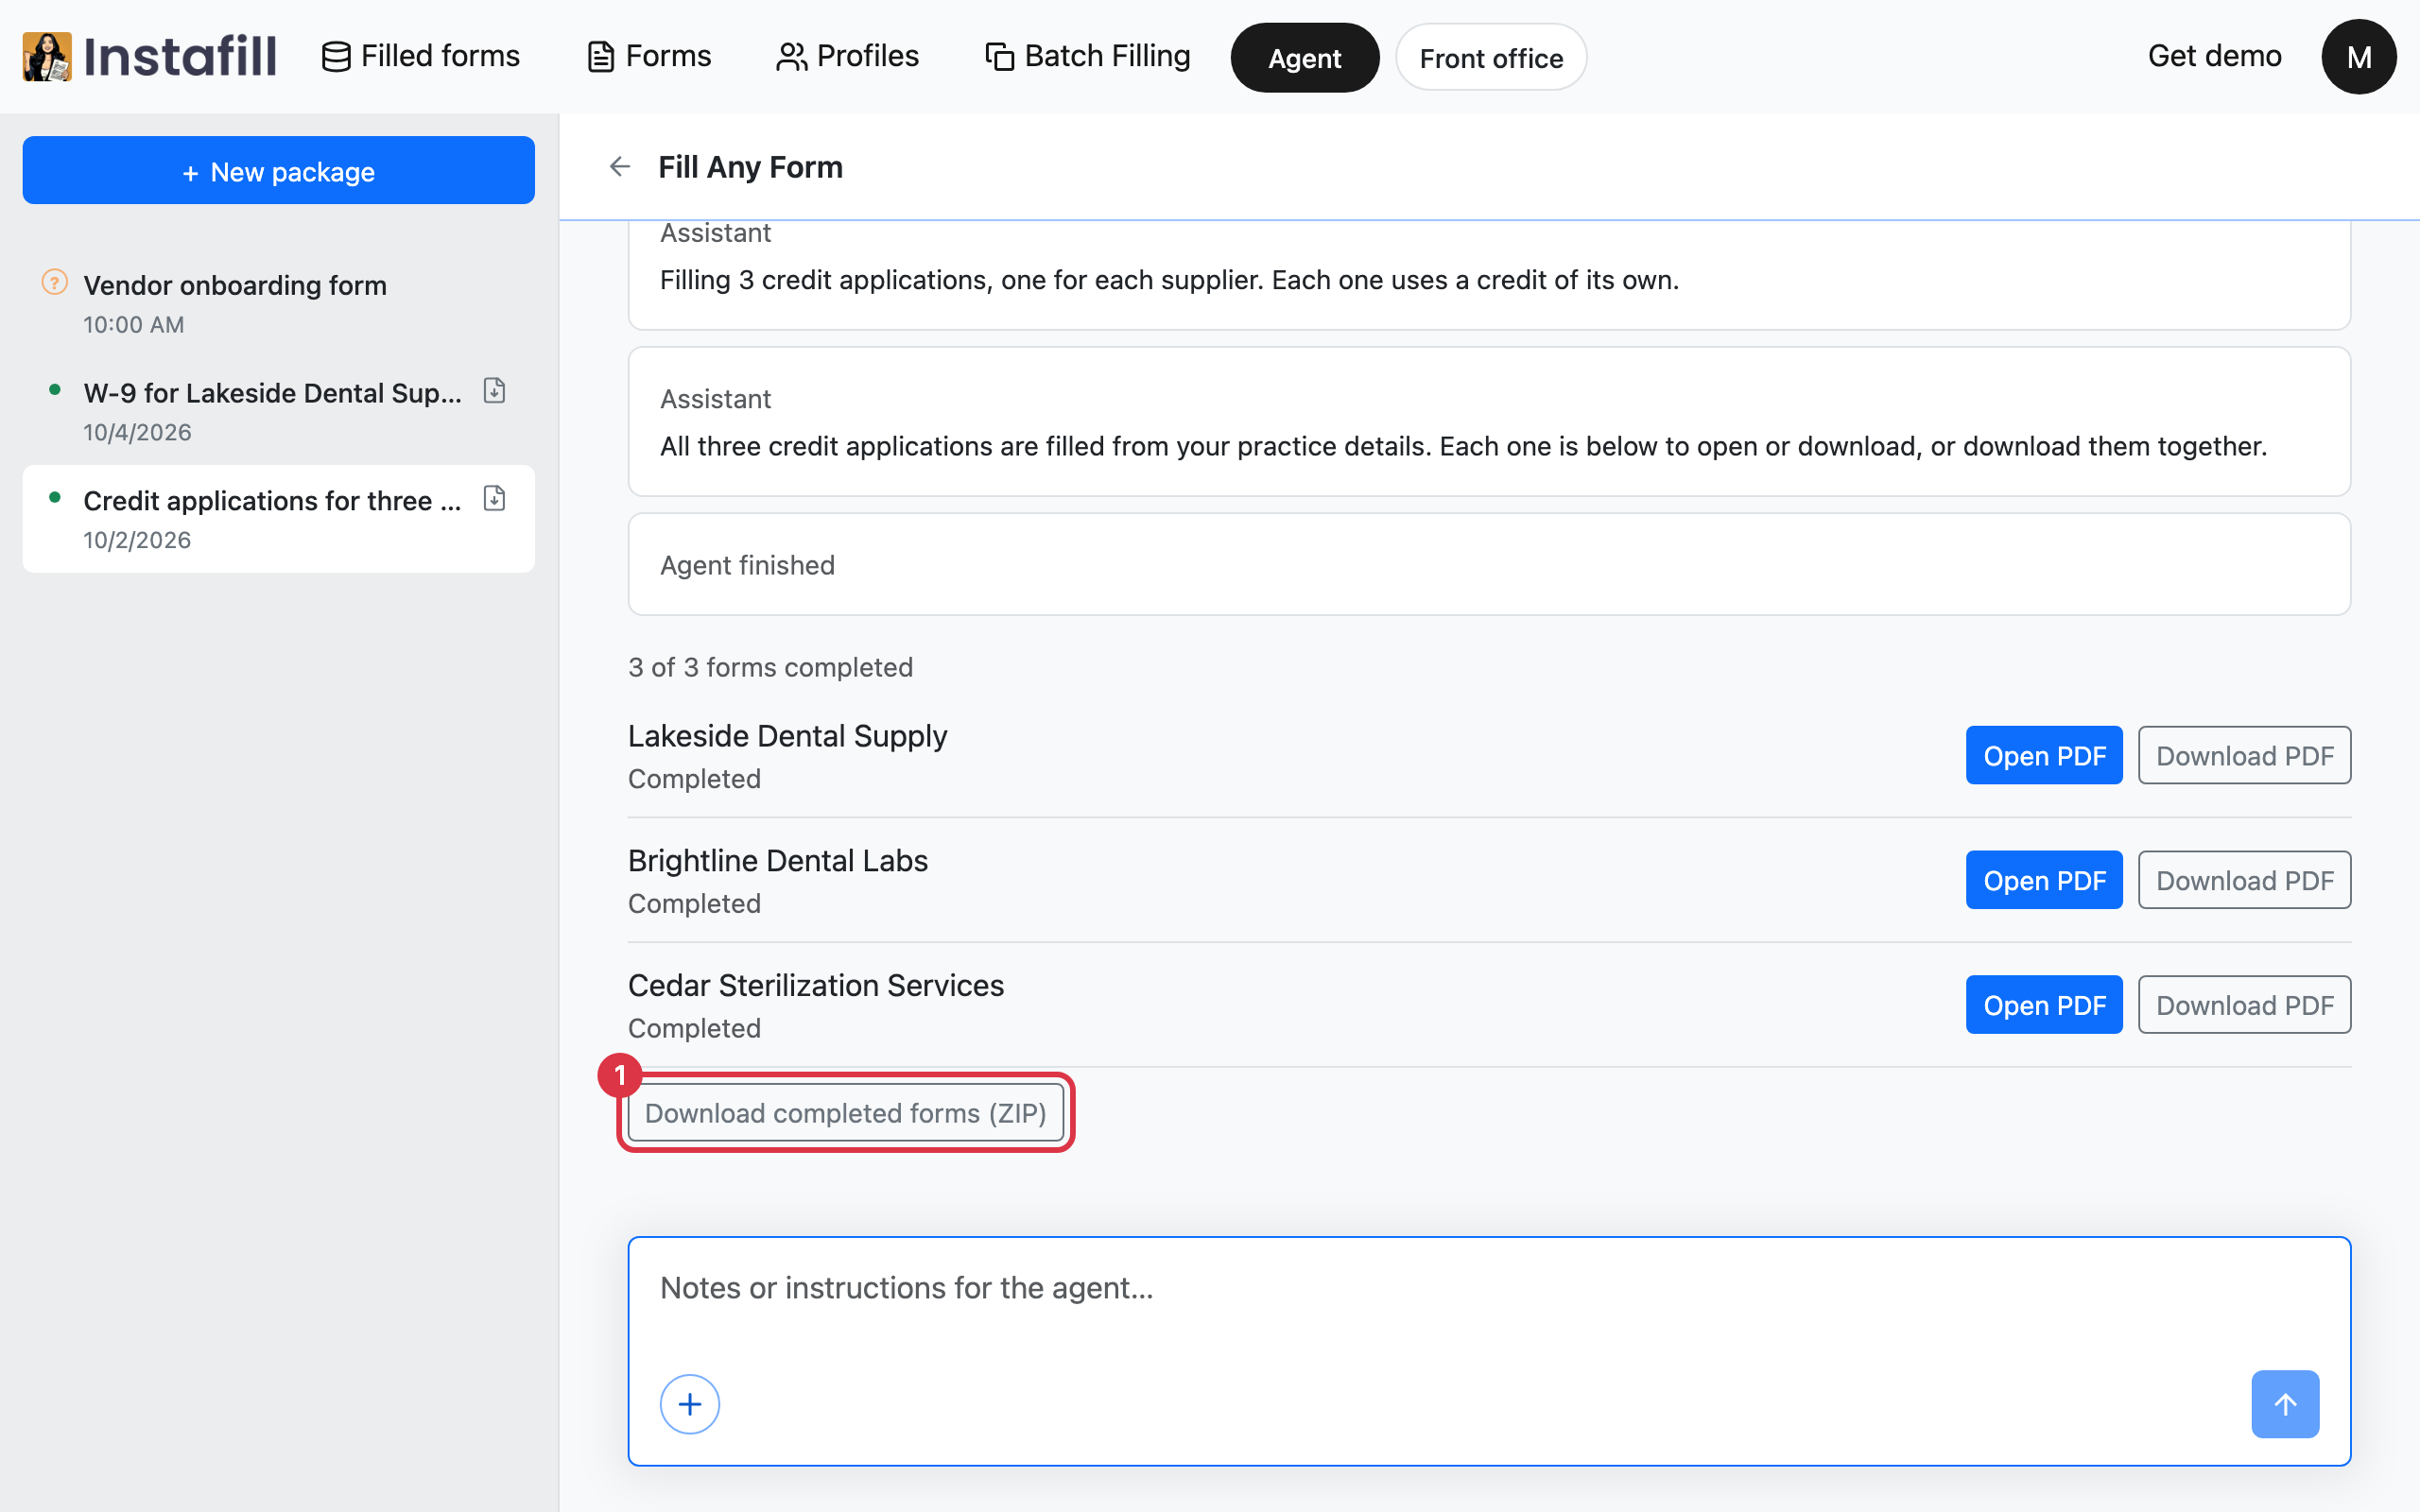Go back with the arrow beside Fill Any Form

(x=620, y=167)
